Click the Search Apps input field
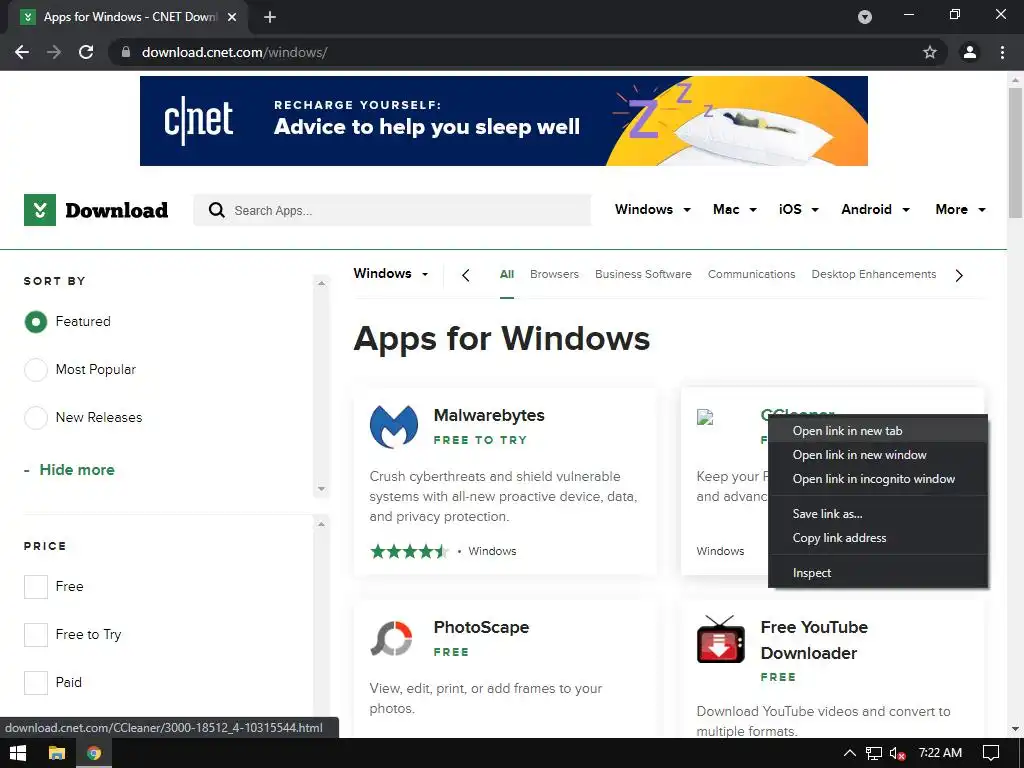The height and width of the screenshot is (768, 1024). (392, 210)
